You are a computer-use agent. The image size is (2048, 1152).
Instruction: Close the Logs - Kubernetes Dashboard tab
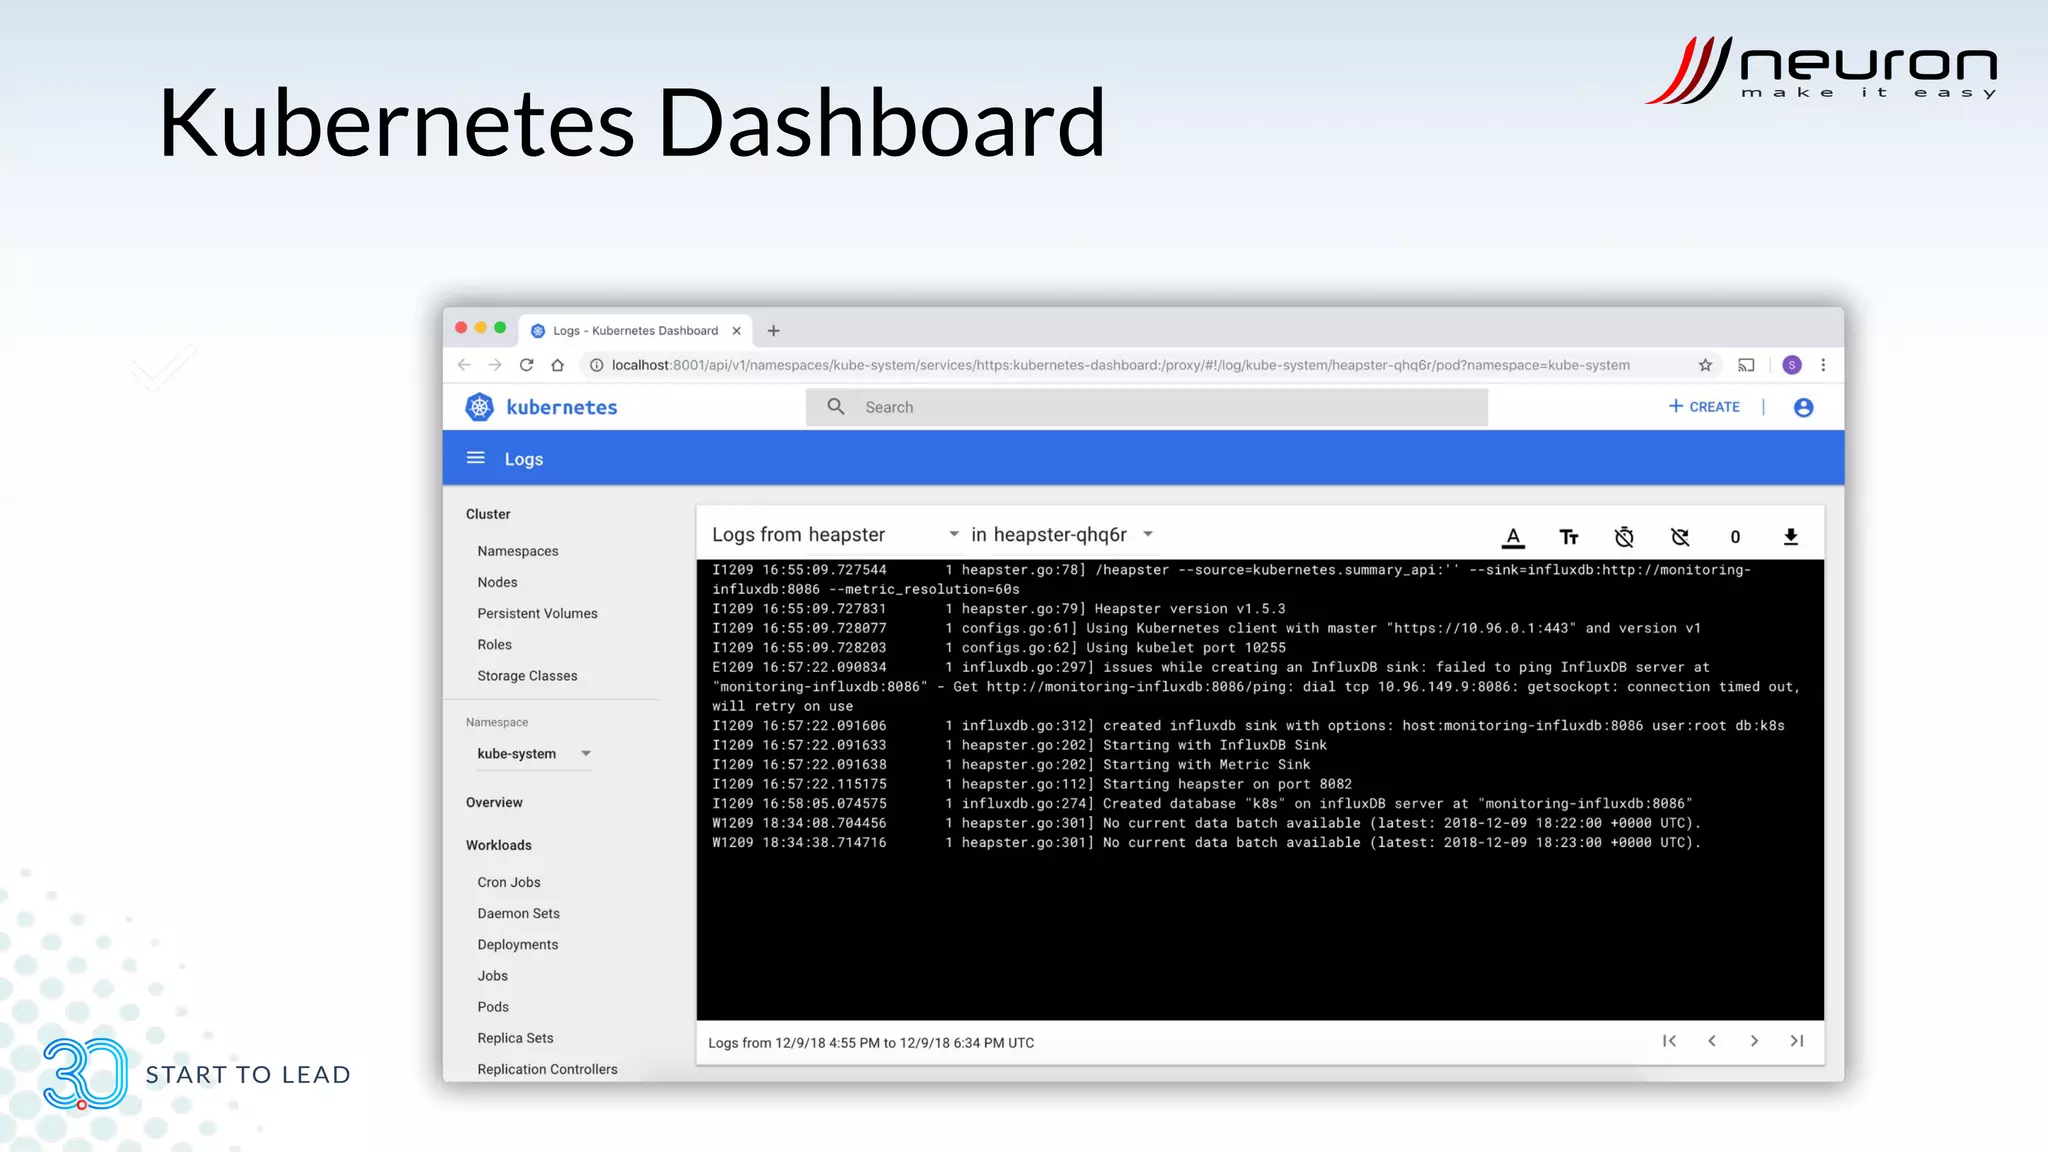click(737, 331)
